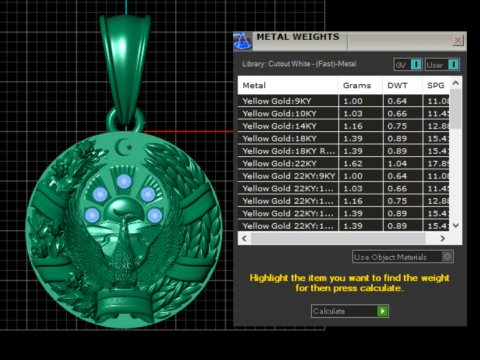Select the Yellow Gold:14KY row

(343, 126)
